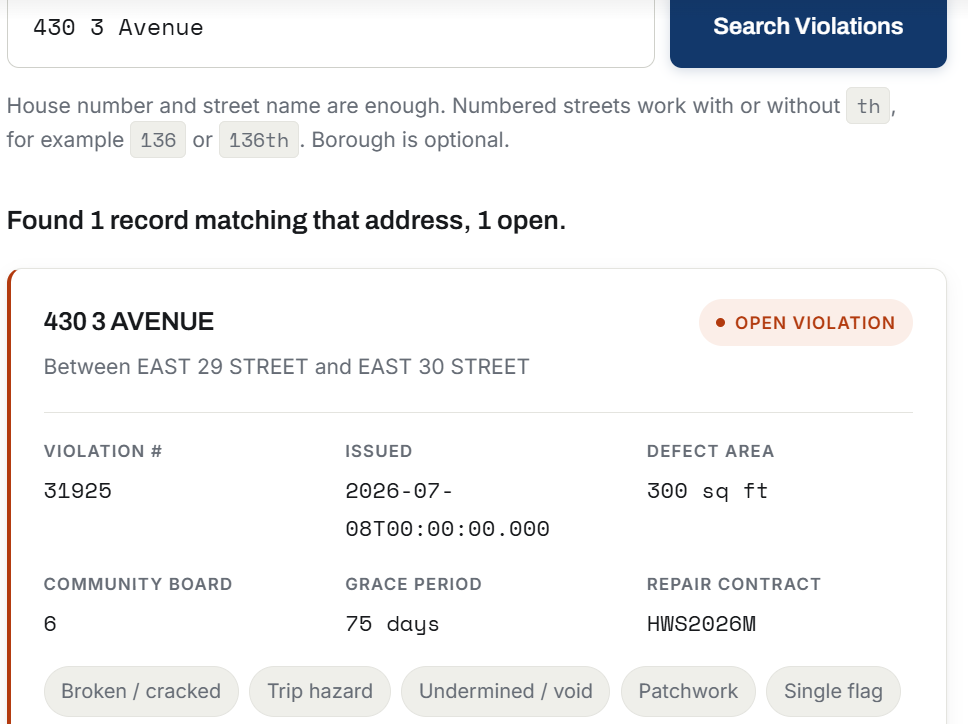Click the 136th example code chip
This screenshot has height=724, width=968.
(259, 140)
